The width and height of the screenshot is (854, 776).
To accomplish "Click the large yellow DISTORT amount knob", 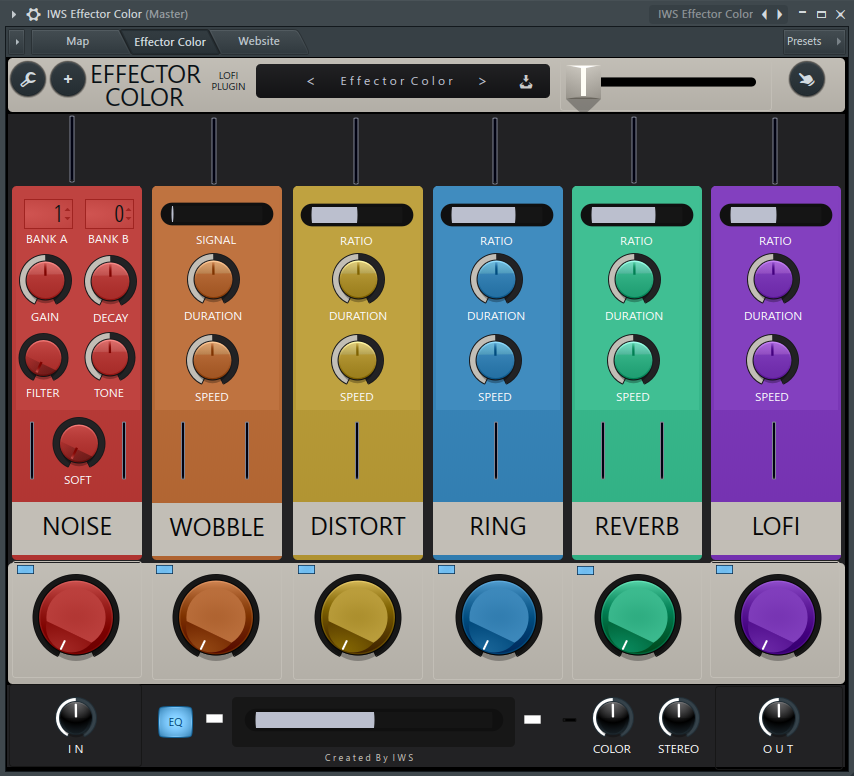I will (x=358, y=617).
